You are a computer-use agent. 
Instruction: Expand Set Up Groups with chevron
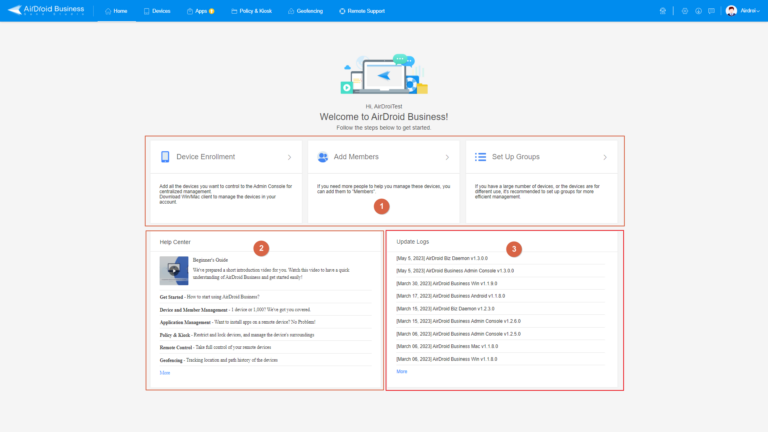(605, 157)
